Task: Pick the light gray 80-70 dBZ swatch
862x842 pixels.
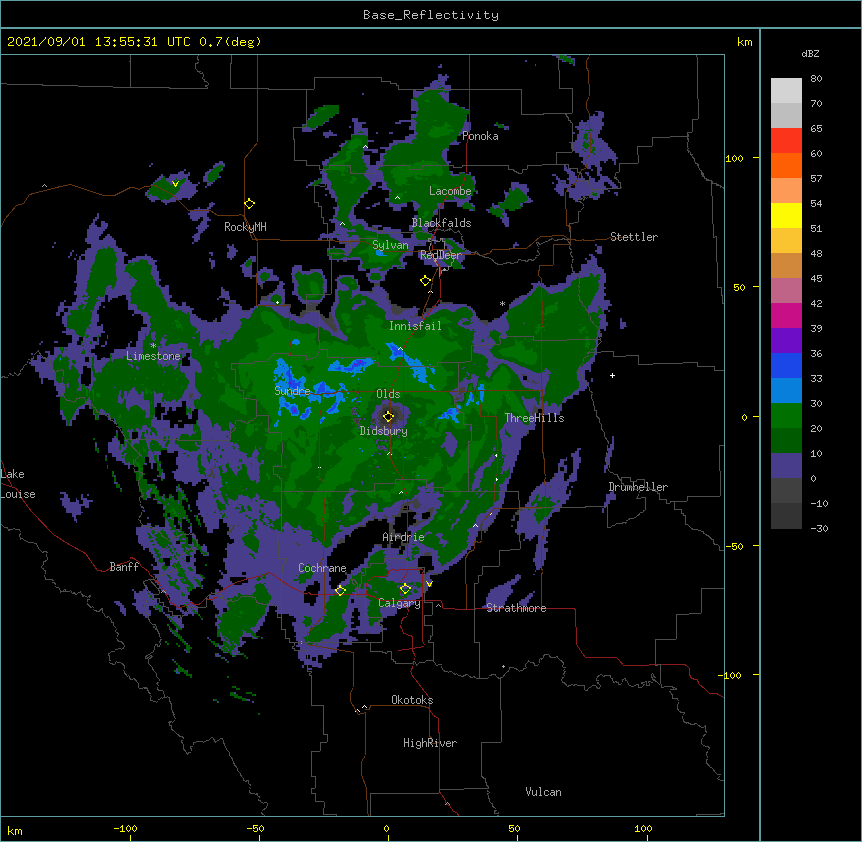Action: 786,91
